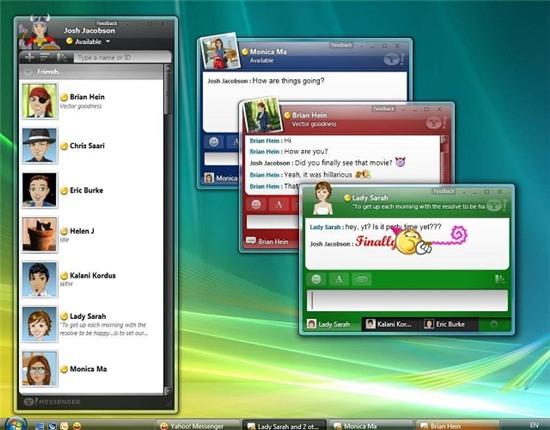Open font formatting in Brian Hein window

click(x=279, y=204)
